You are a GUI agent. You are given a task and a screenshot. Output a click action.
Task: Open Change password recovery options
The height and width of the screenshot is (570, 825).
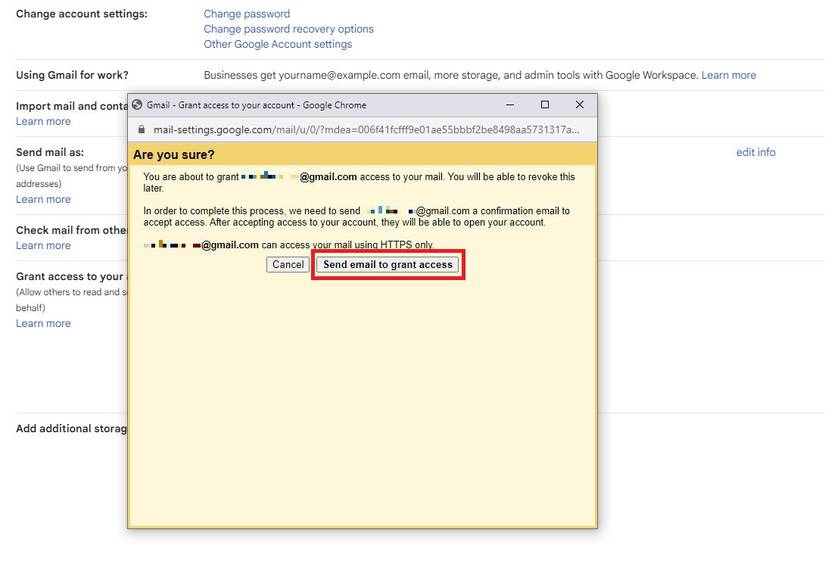click(288, 29)
